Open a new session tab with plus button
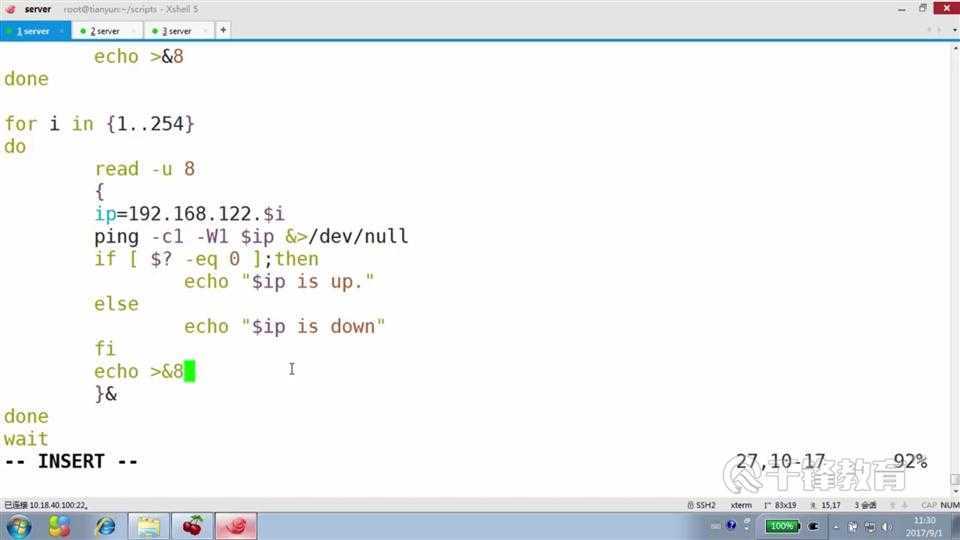 pos(223,30)
